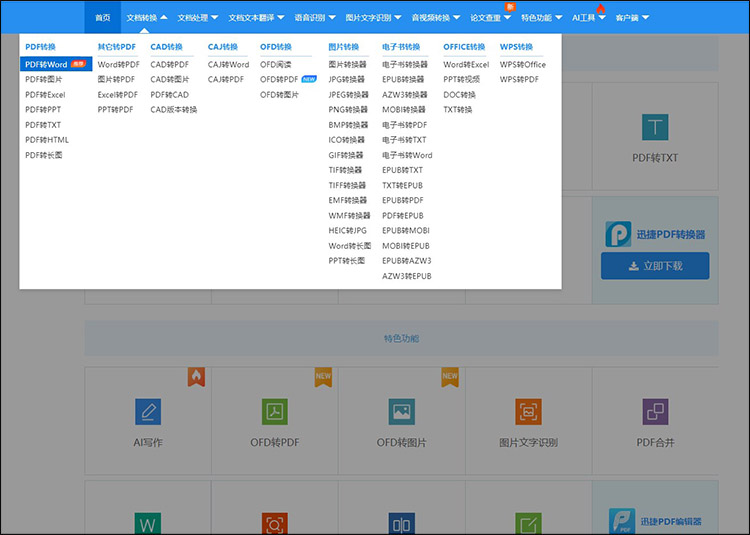Open WPS转Office link
The width and height of the screenshot is (750, 535).
[522, 65]
